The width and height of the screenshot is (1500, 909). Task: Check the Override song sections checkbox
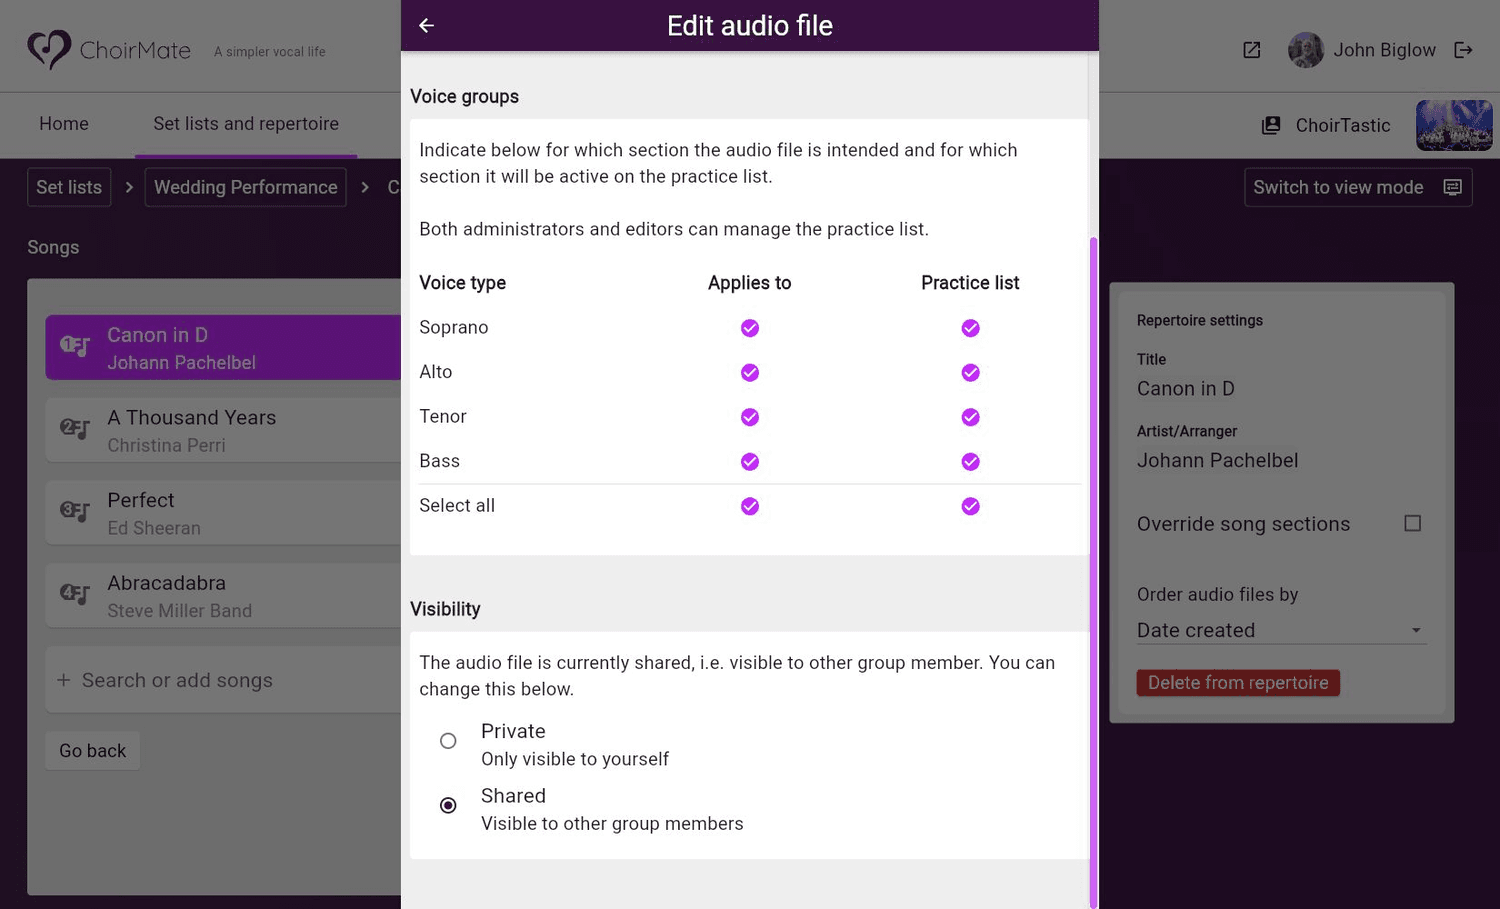[1412, 523]
